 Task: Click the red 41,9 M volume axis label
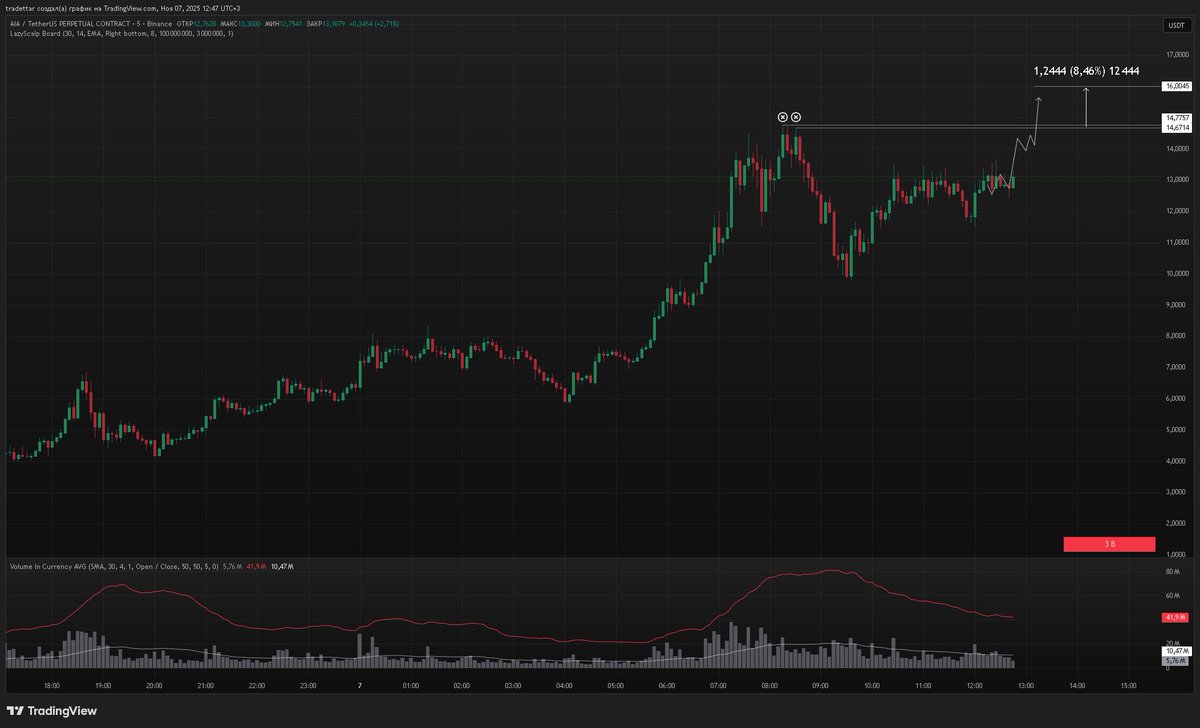(x=1175, y=618)
